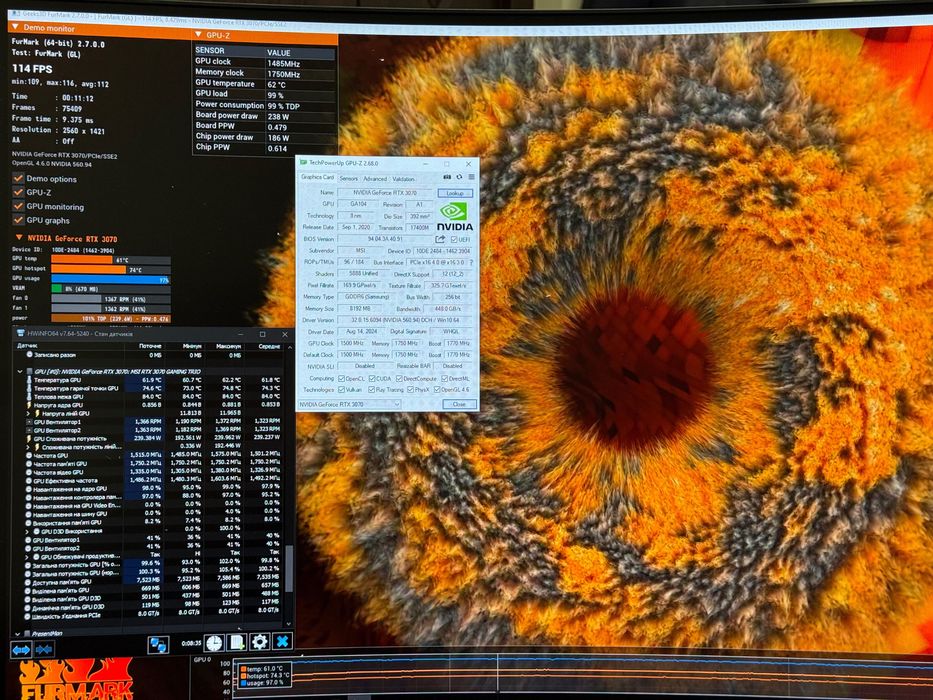Toggle the CUDA checkbox in GPU-Z
The image size is (933, 700).
point(372,379)
